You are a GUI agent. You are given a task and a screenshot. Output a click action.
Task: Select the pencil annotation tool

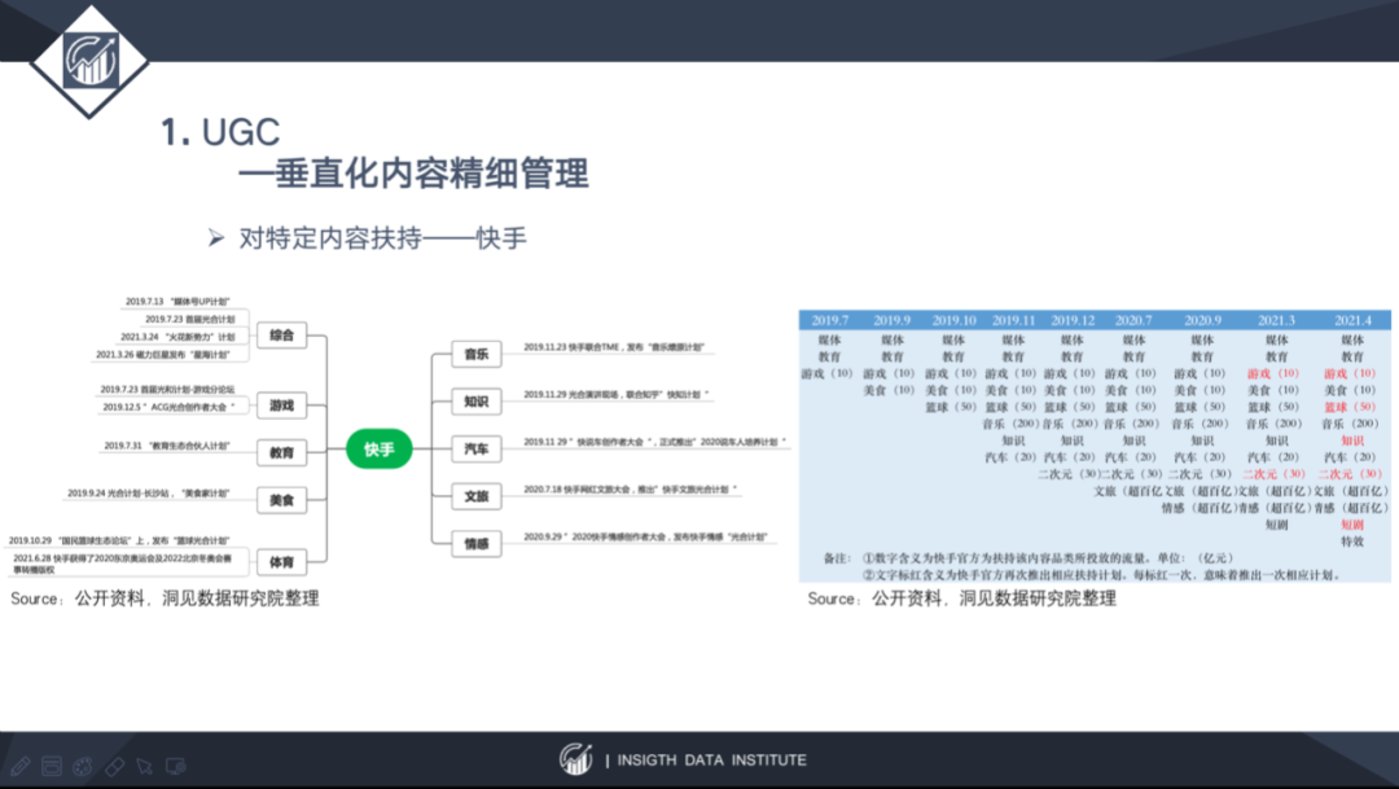click(20, 766)
